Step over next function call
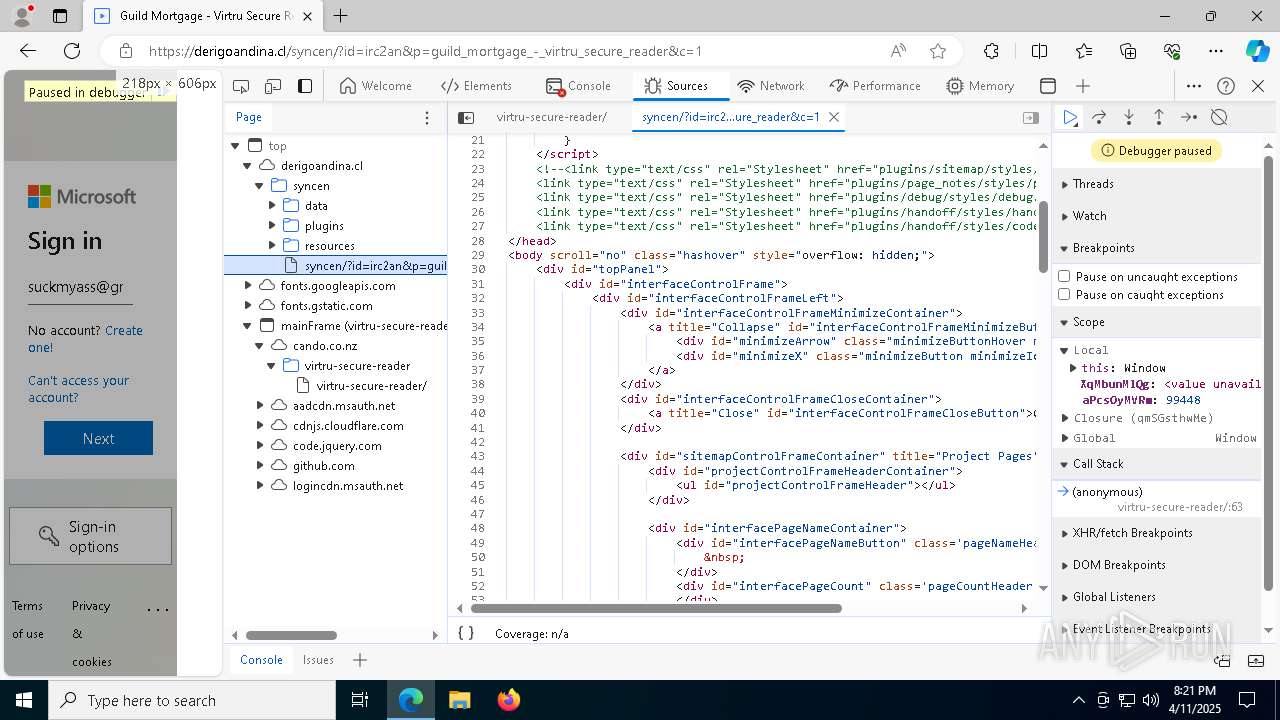This screenshot has width=1280, height=720. 1099,117
